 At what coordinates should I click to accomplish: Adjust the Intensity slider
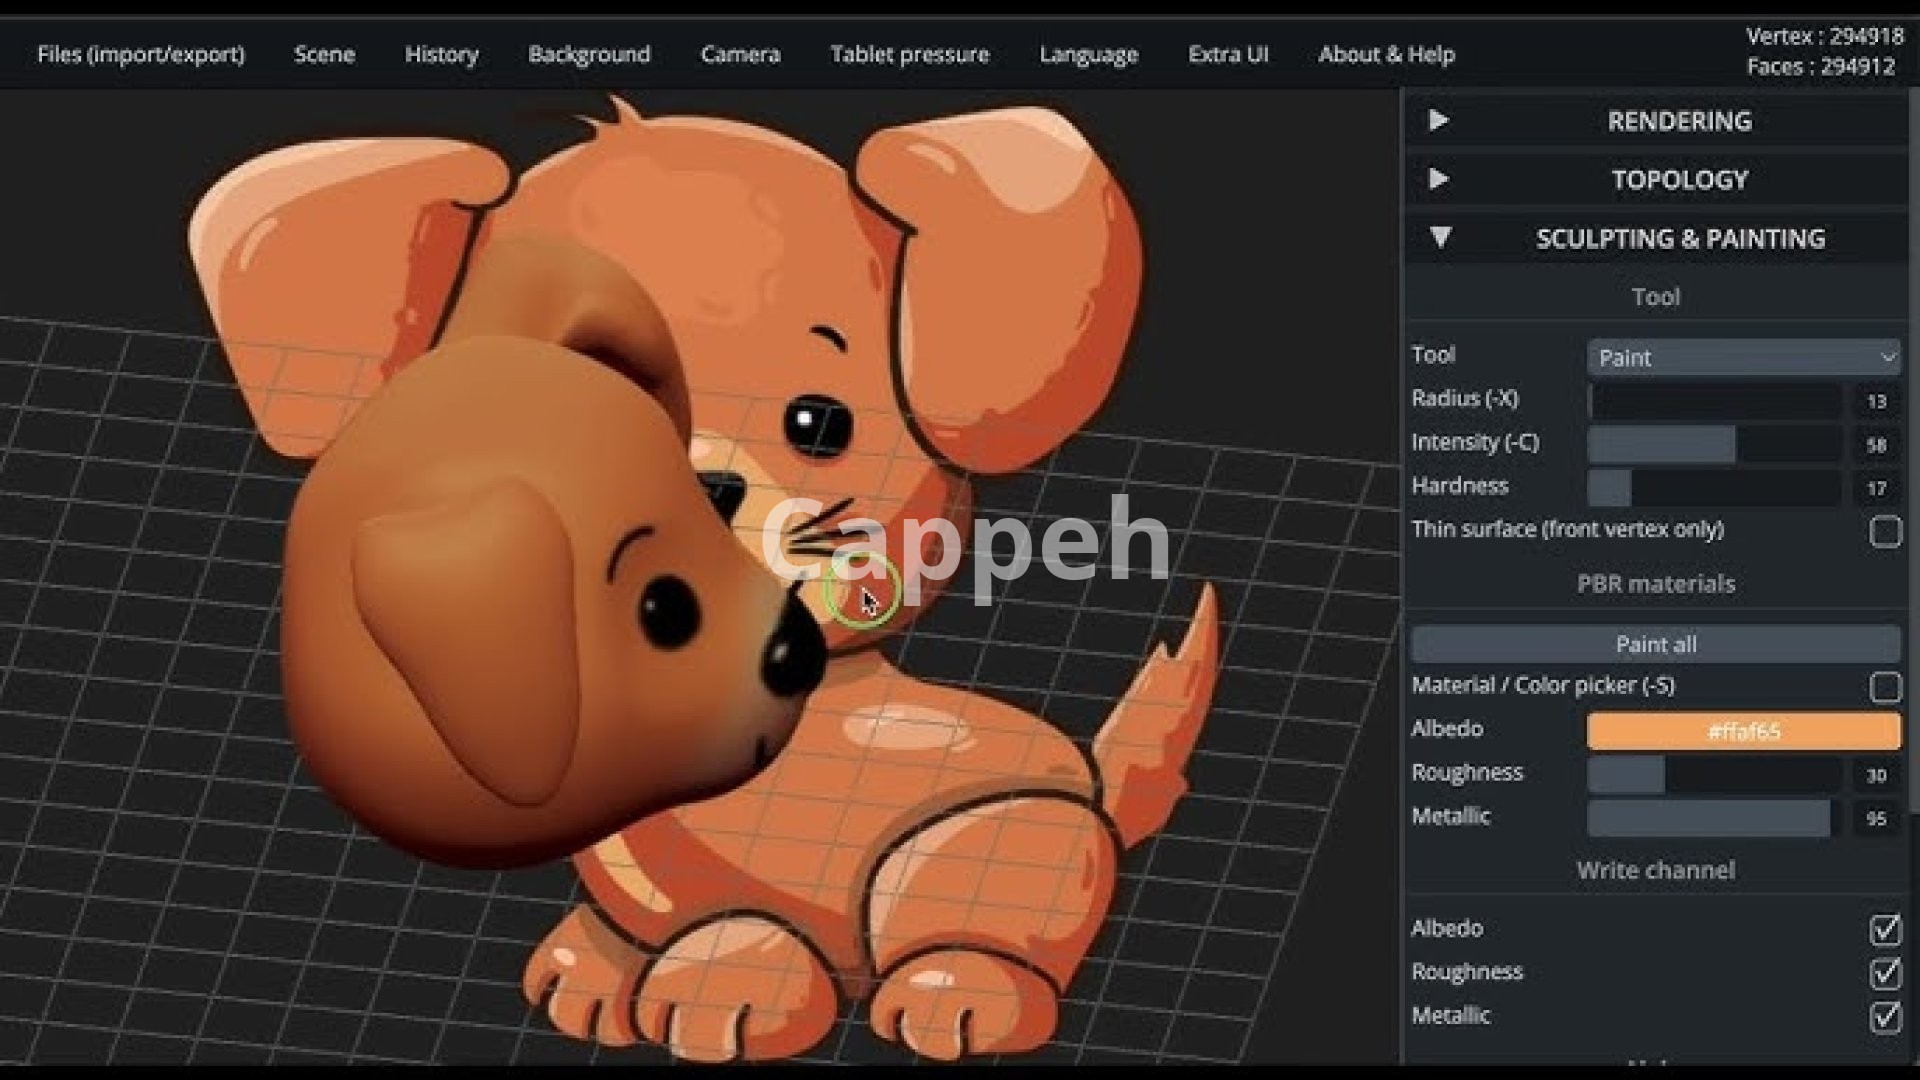pyautogui.click(x=1714, y=444)
